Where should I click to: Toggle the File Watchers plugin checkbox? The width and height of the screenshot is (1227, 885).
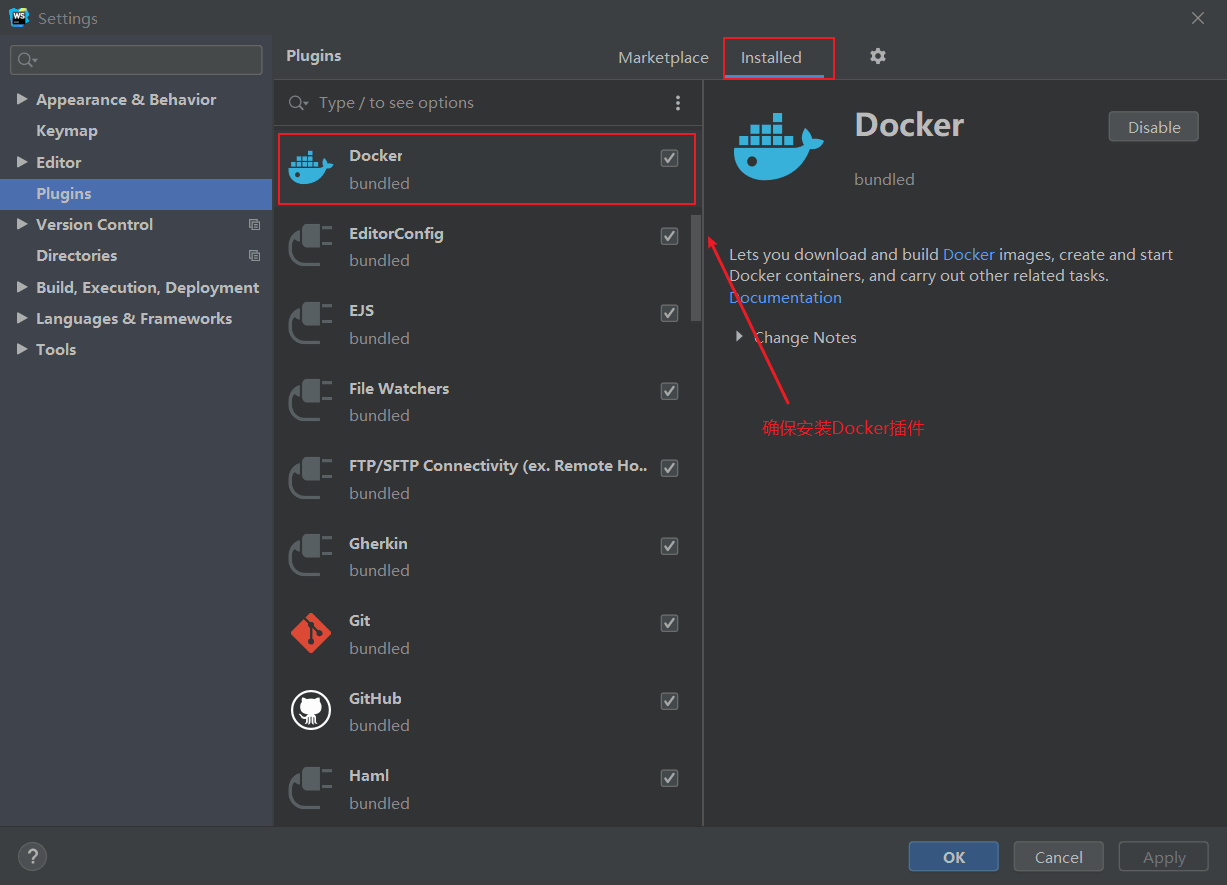(669, 391)
